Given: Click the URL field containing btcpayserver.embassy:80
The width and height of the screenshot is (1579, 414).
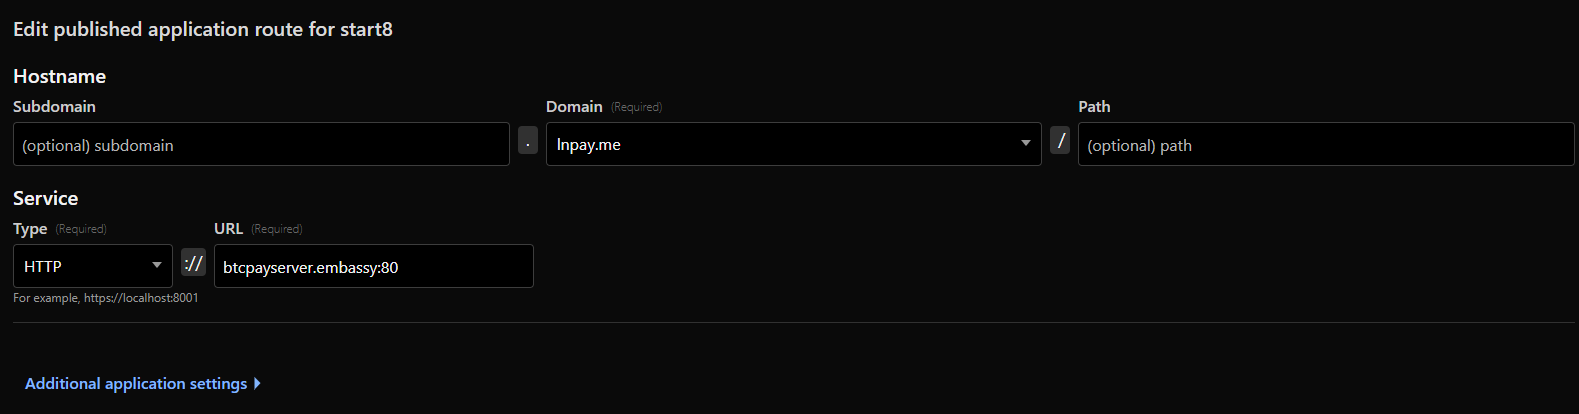Looking at the screenshot, I should click(373, 267).
